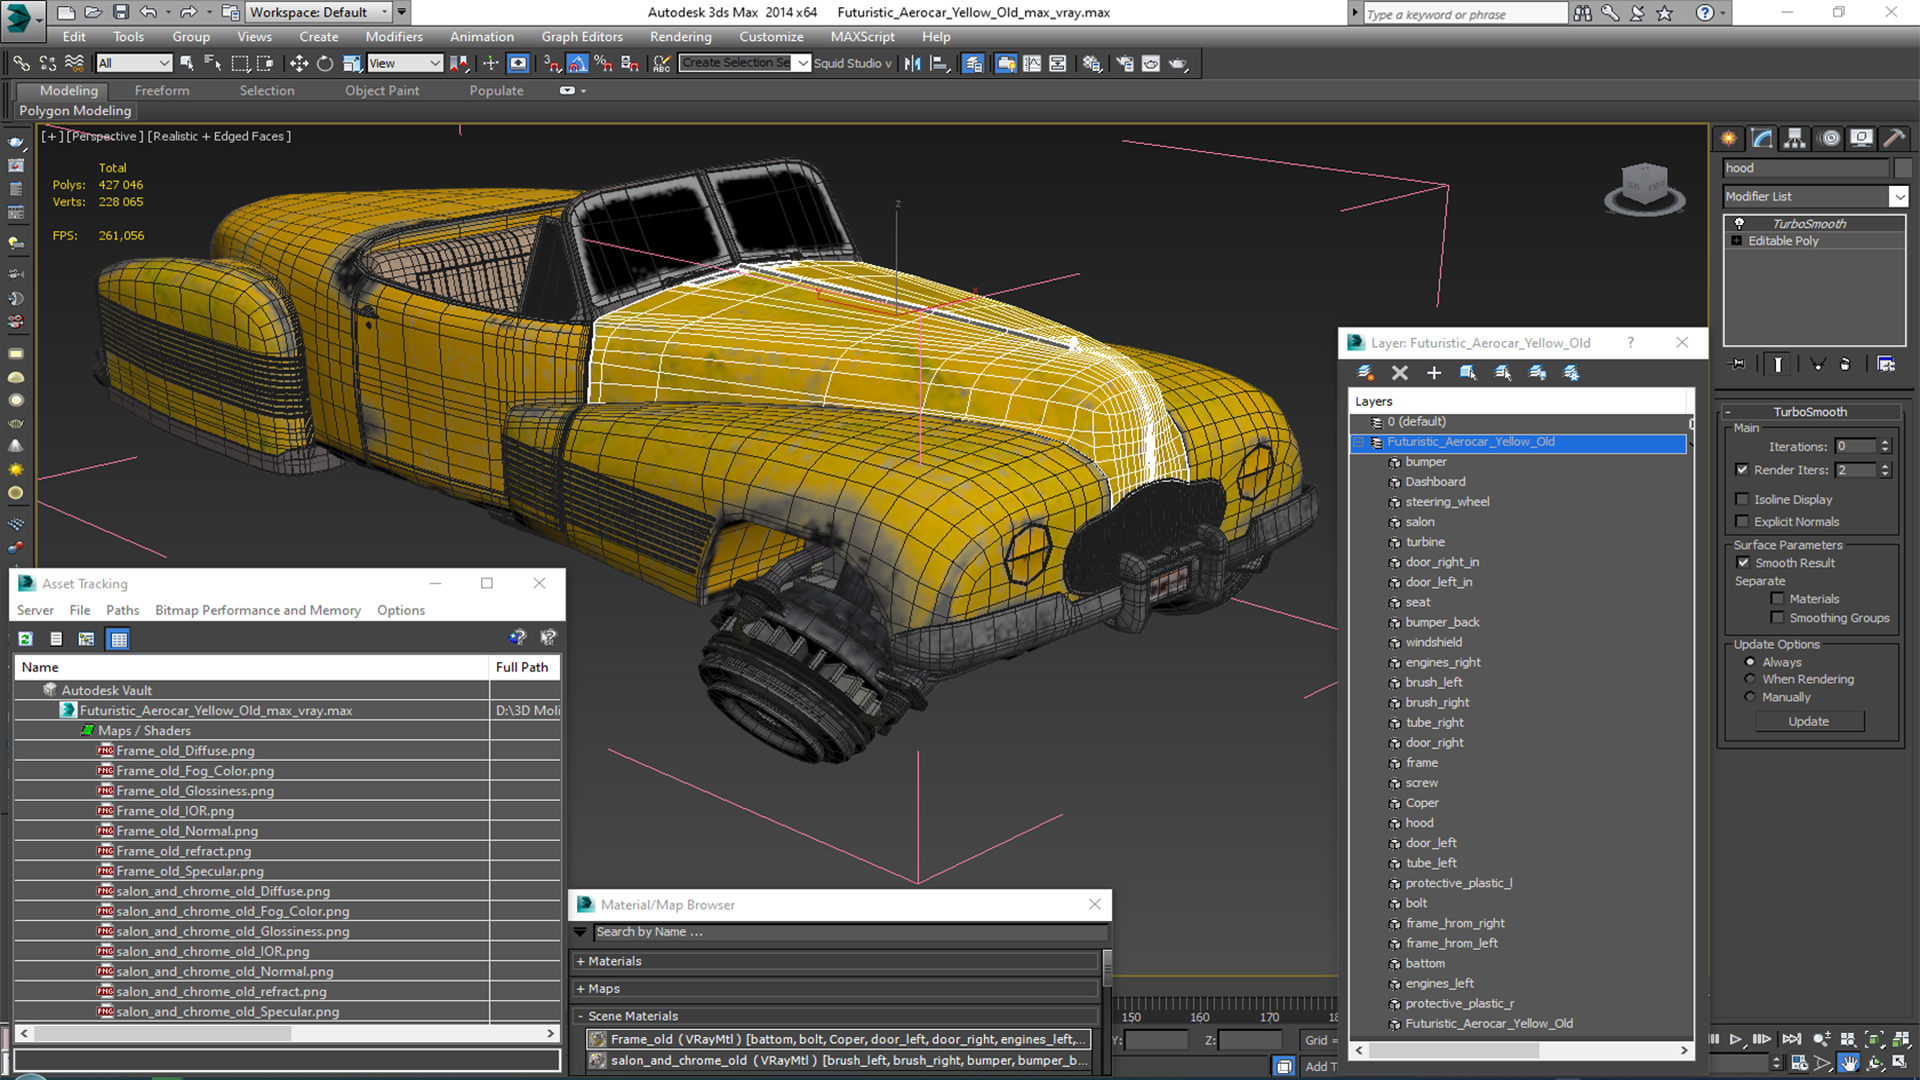The image size is (1920, 1080).
Task: Expand the Materials group in Material Browser
Action: coord(580,962)
